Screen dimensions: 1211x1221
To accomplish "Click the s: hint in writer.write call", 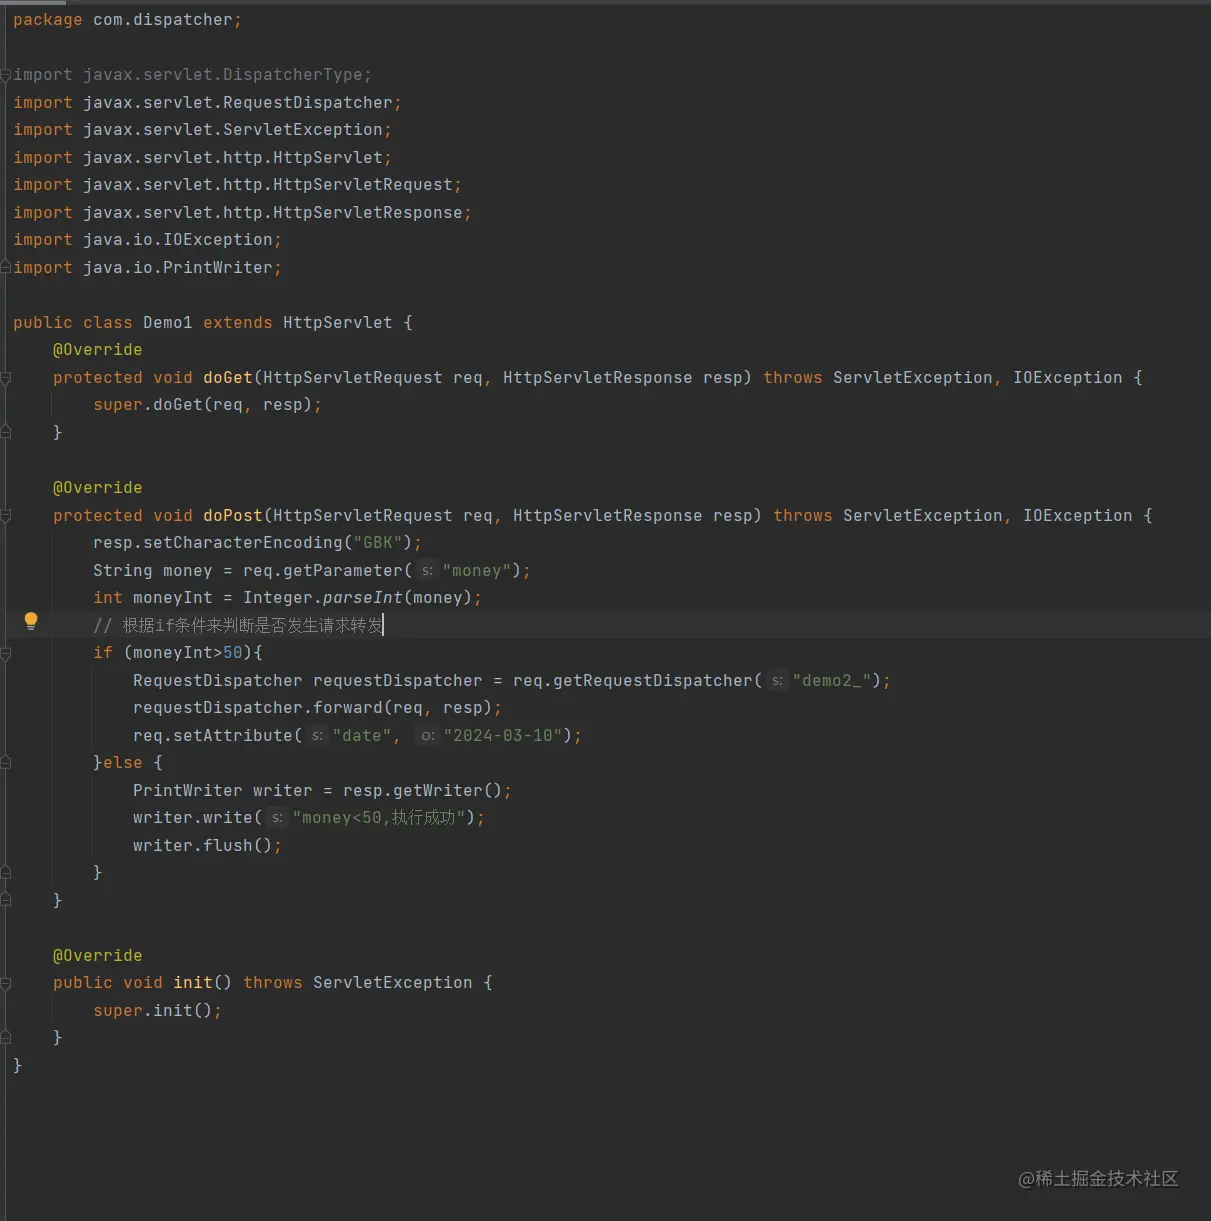I will click(277, 818).
